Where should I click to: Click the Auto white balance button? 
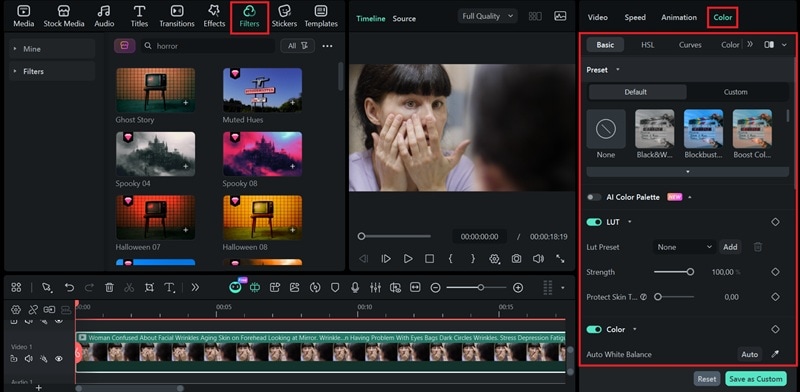click(749, 354)
